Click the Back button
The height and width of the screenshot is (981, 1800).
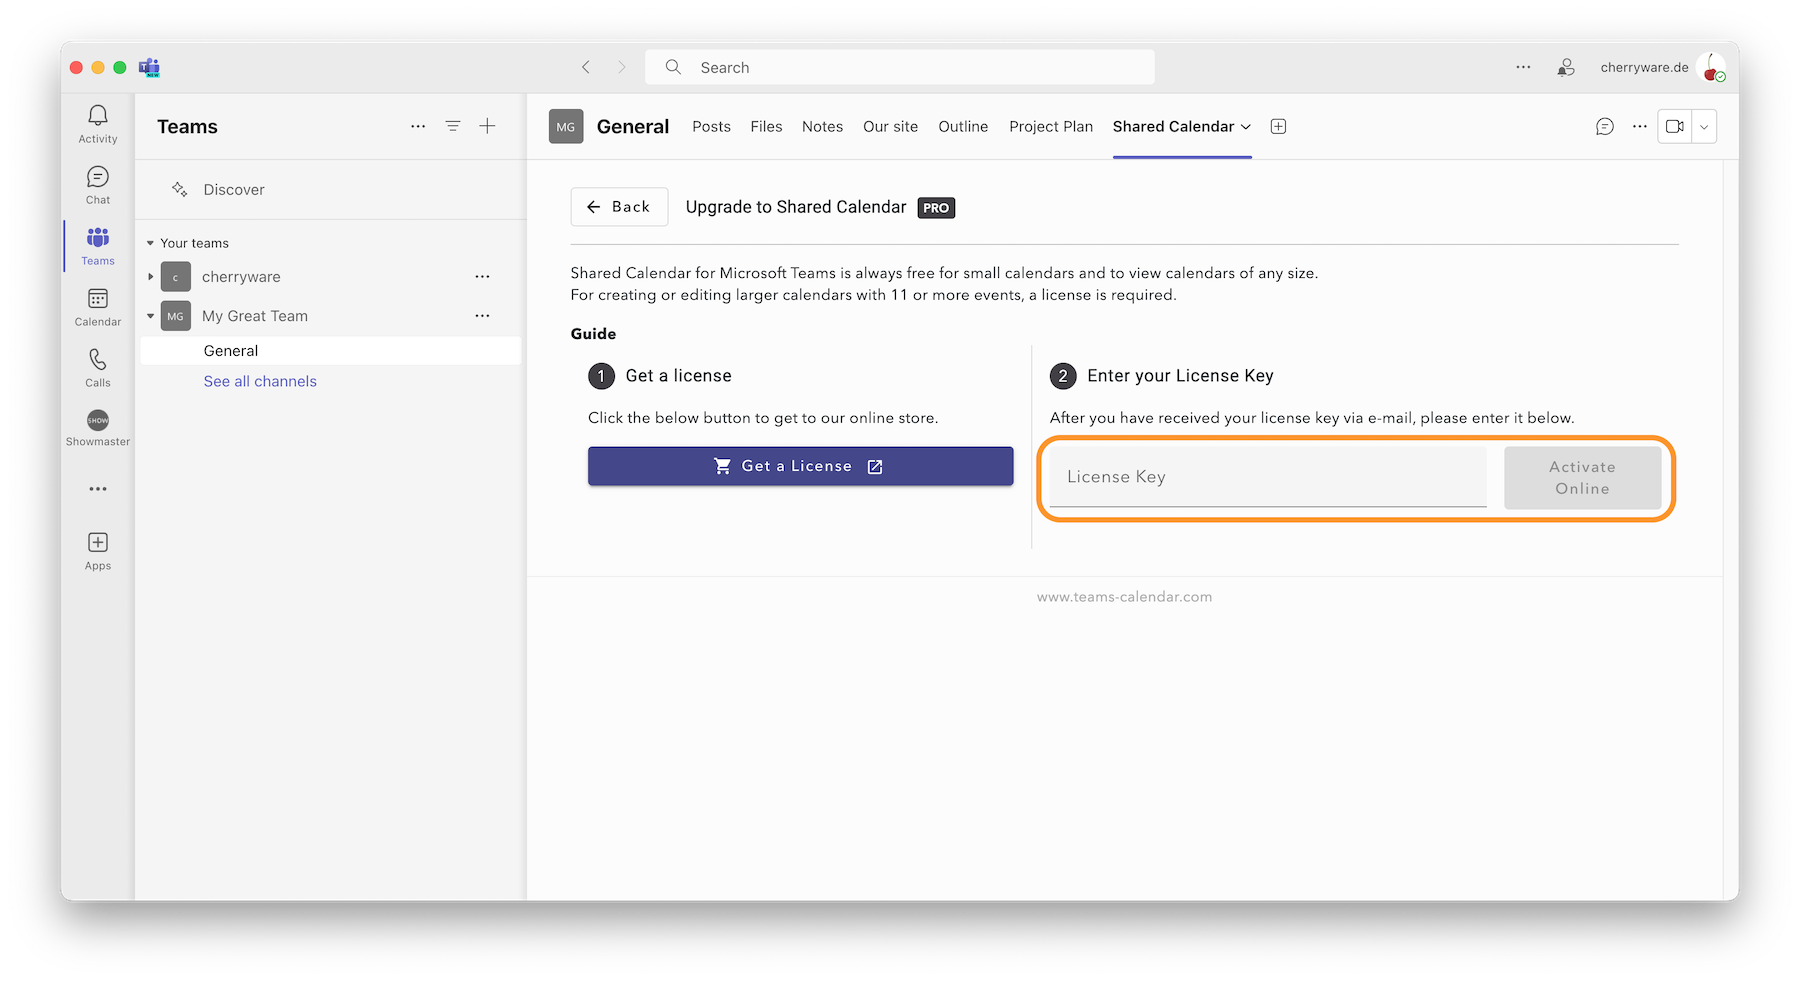click(619, 207)
